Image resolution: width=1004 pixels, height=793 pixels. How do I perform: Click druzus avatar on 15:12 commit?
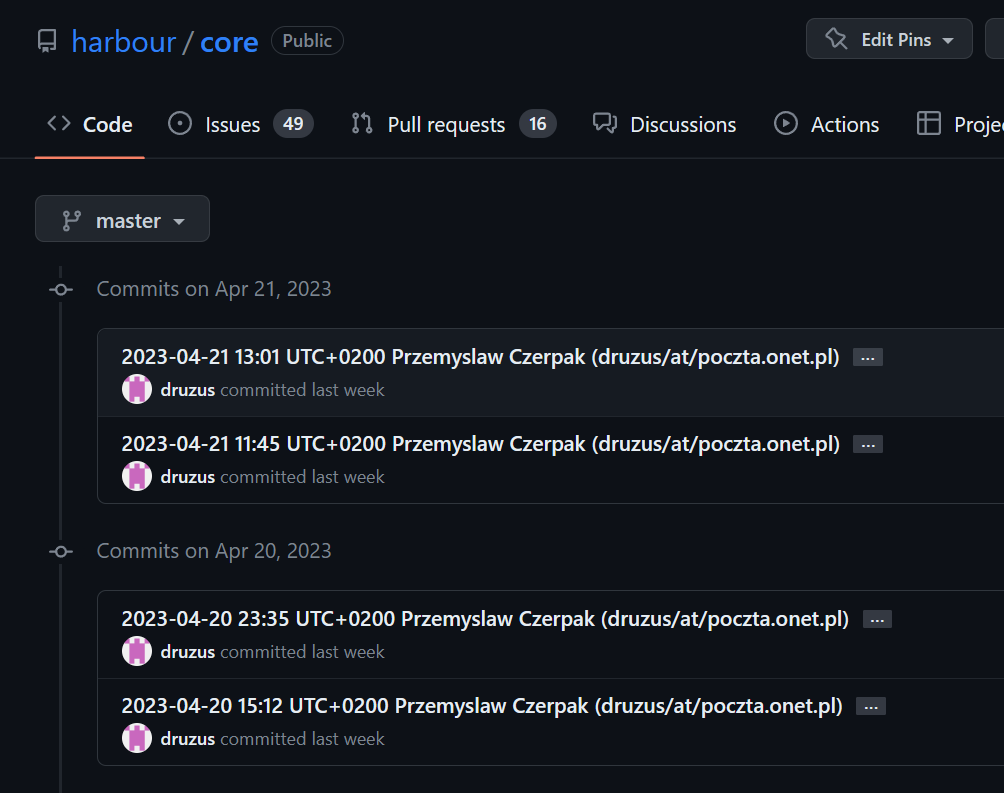(x=137, y=739)
